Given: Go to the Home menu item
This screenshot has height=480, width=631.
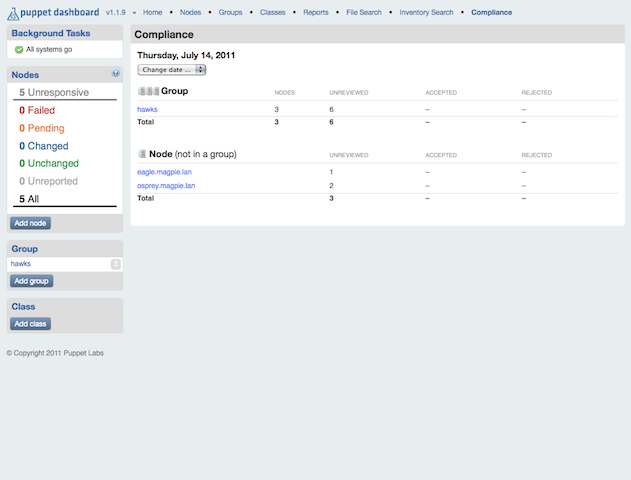Looking at the screenshot, I should (x=153, y=12).
